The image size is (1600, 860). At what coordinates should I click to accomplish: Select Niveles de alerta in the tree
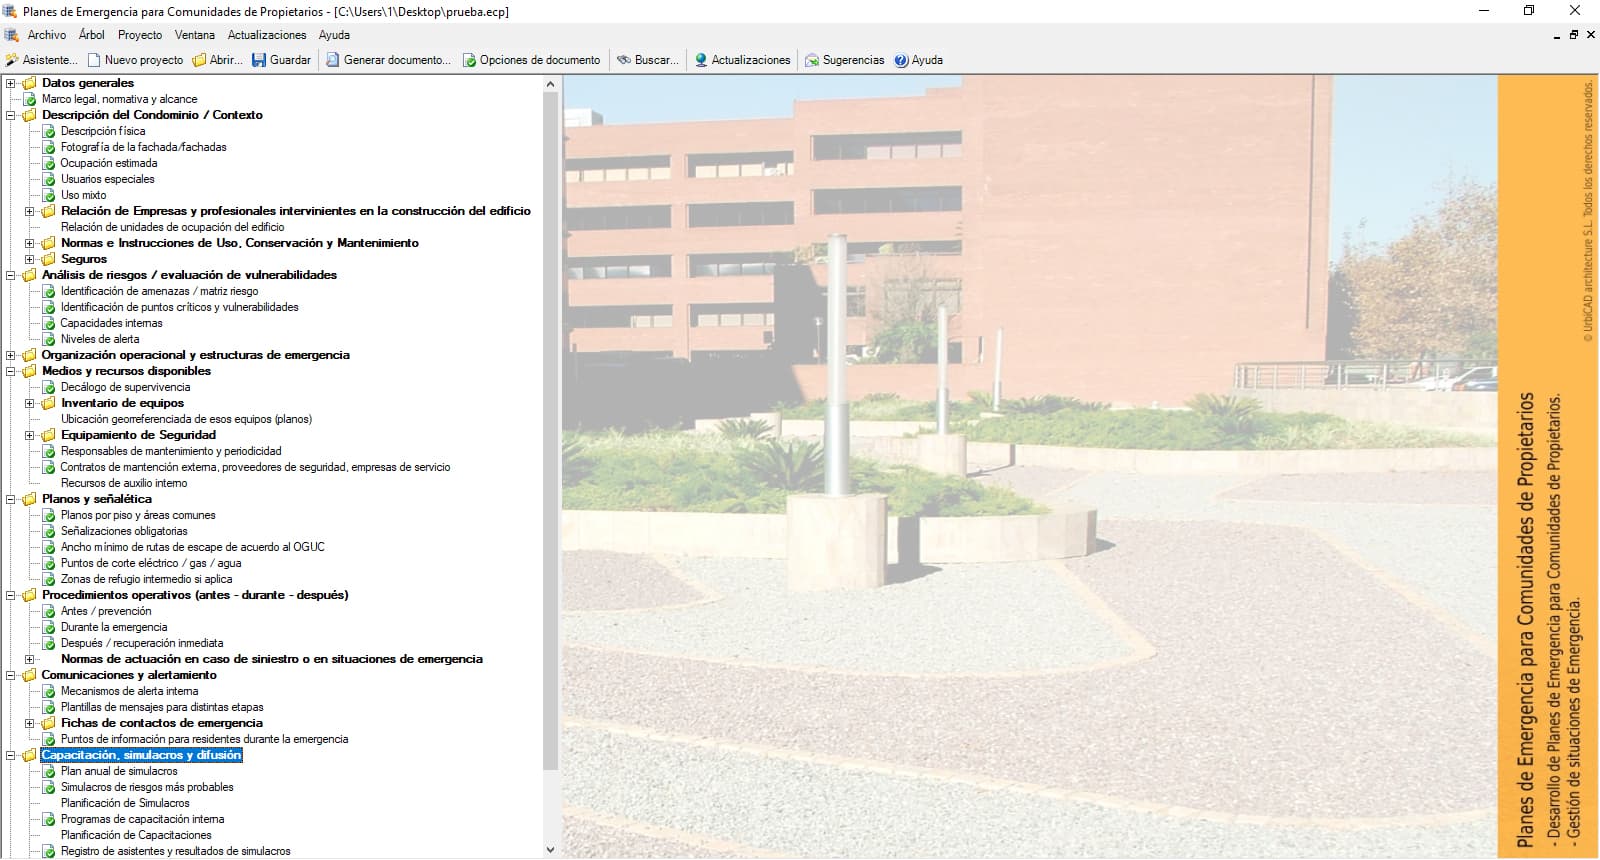point(100,339)
